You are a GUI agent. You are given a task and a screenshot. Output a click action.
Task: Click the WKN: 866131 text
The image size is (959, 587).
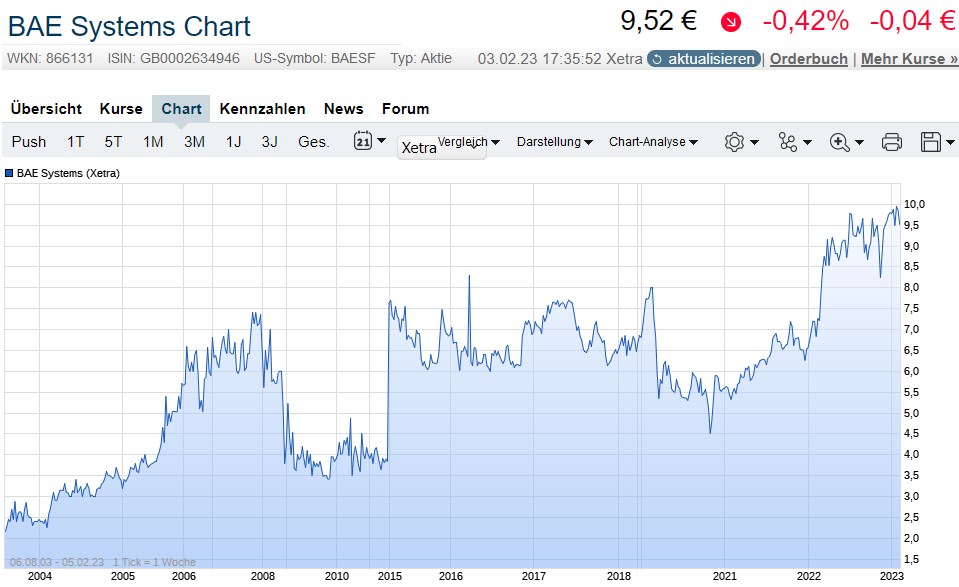[50, 58]
